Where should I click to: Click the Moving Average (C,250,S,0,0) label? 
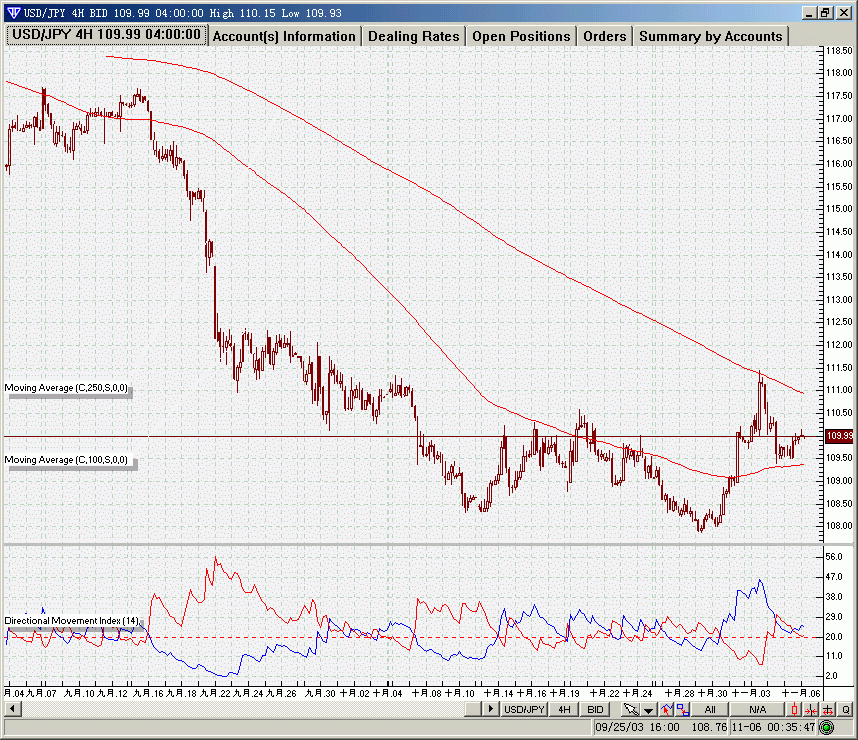66,388
